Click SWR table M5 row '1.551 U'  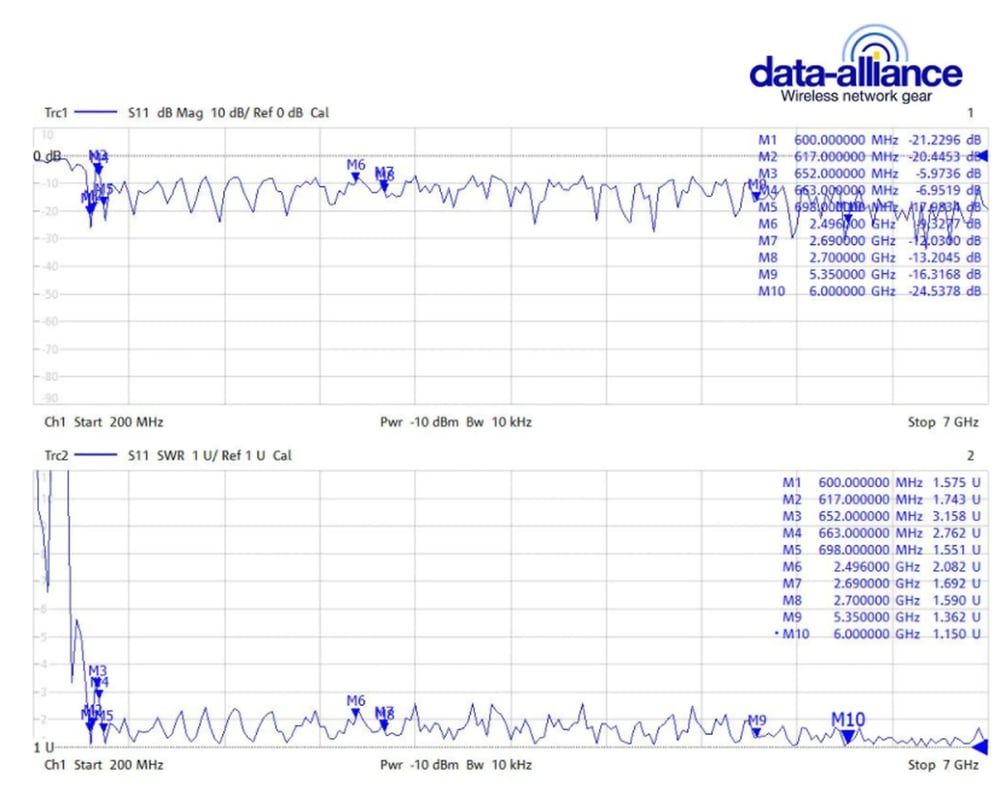956,550
